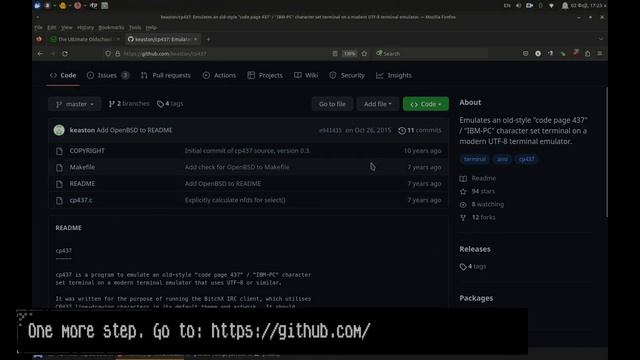
Task: View the 94 stars link
Action: click(477, 191)
